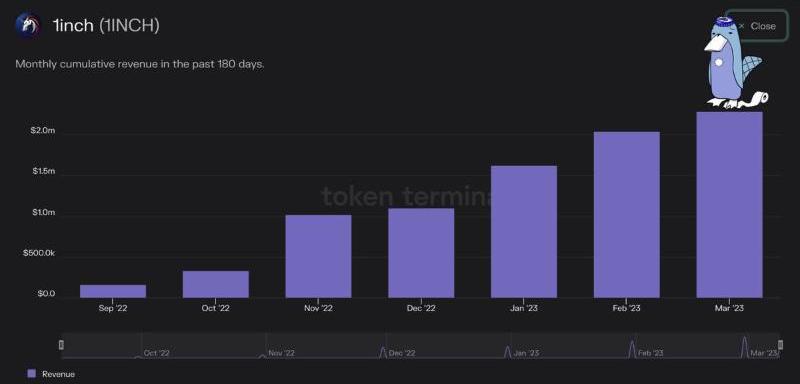Screen dimensions: 800x384
Task: Click the token terminal watermark
Action: pyautogui.click(x=407, y=196)
